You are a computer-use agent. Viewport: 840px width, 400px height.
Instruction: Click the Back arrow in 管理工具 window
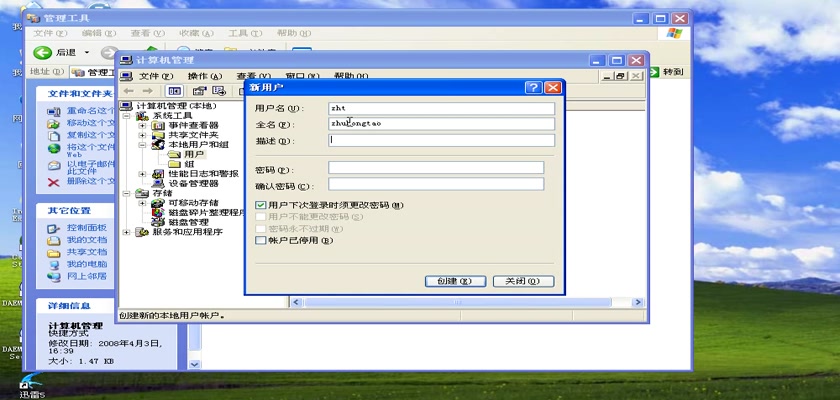coord(42,52)
